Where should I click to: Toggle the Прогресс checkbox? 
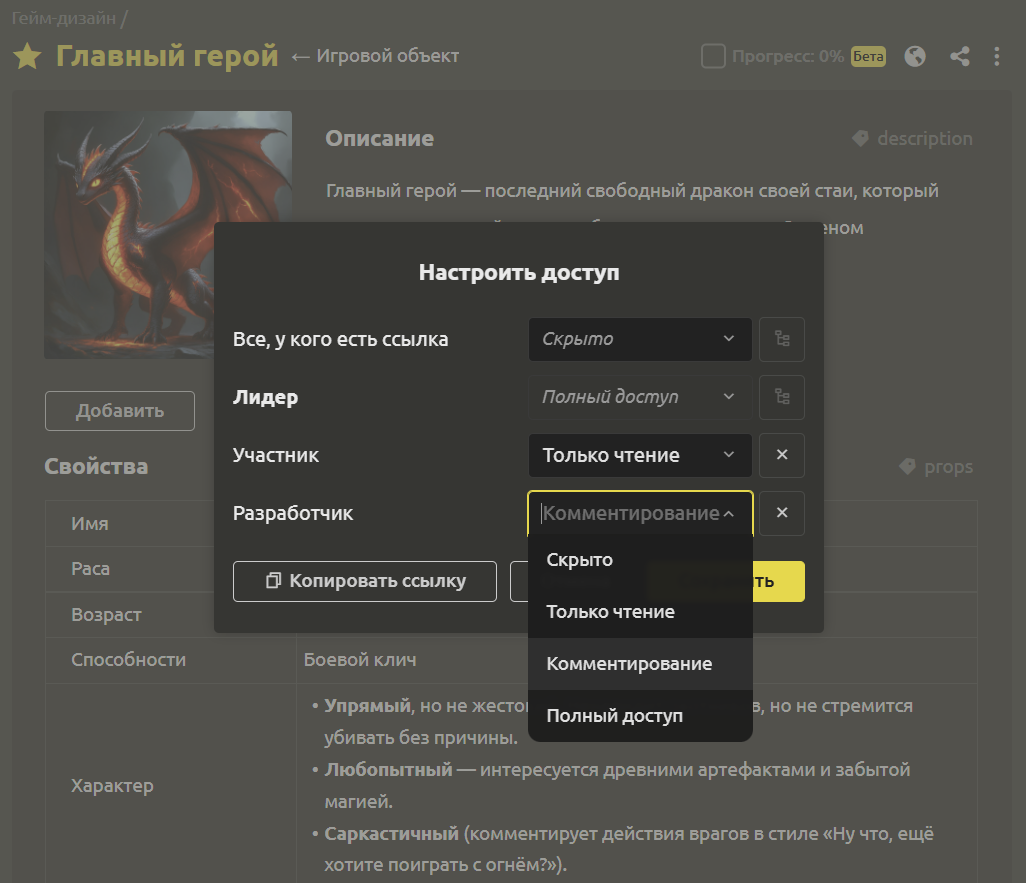pyautogui.click(x=713, y=56)
